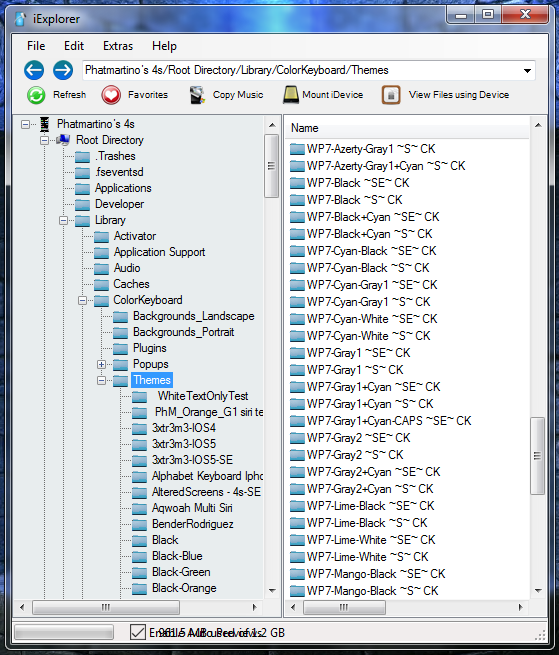Select the WhiteTextOnlyTest tree item
Screen dimensions: 559x655
pyautogui.click(x=203, y=396)
